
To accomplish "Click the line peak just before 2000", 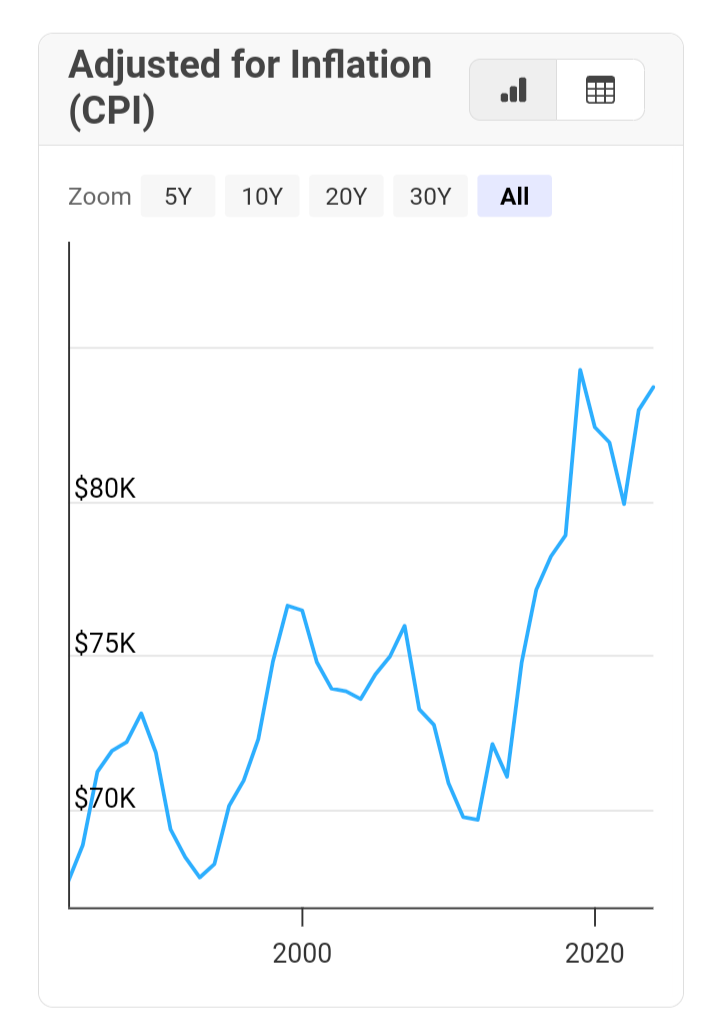I will (287, 605).
